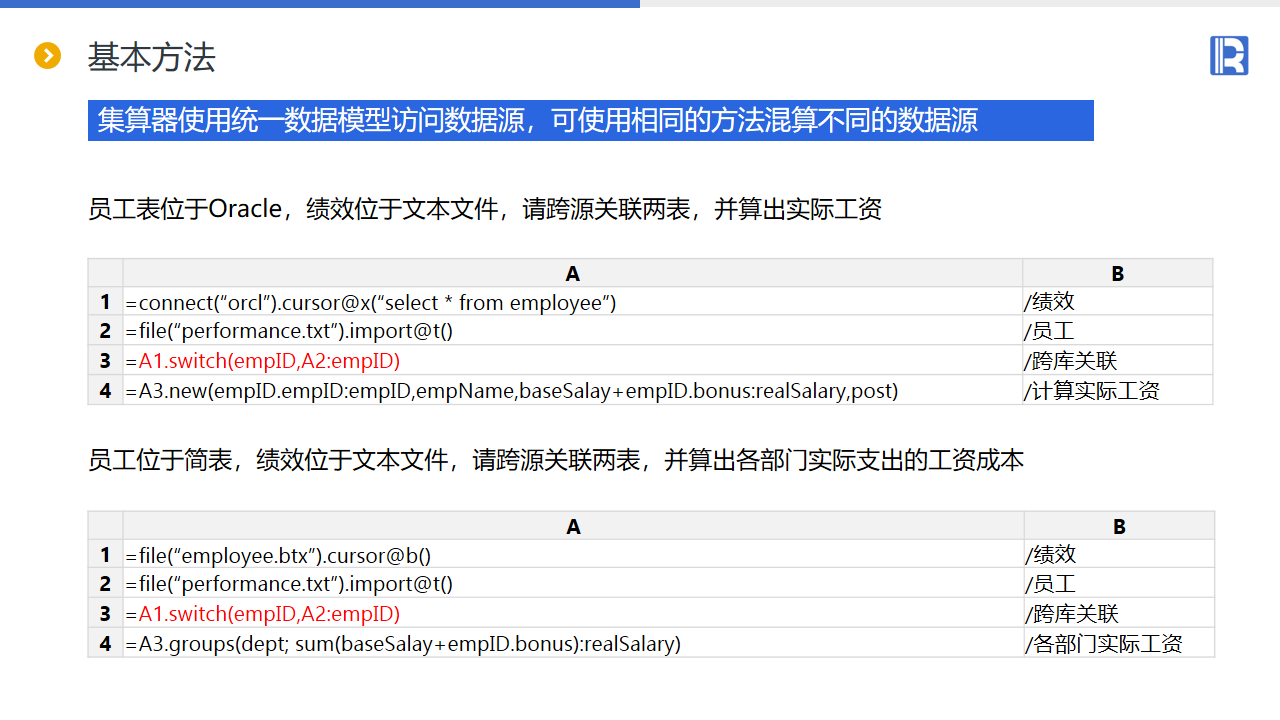Click row number 1 of the connect("orcl") row
1280x720 pixels.
105,302
